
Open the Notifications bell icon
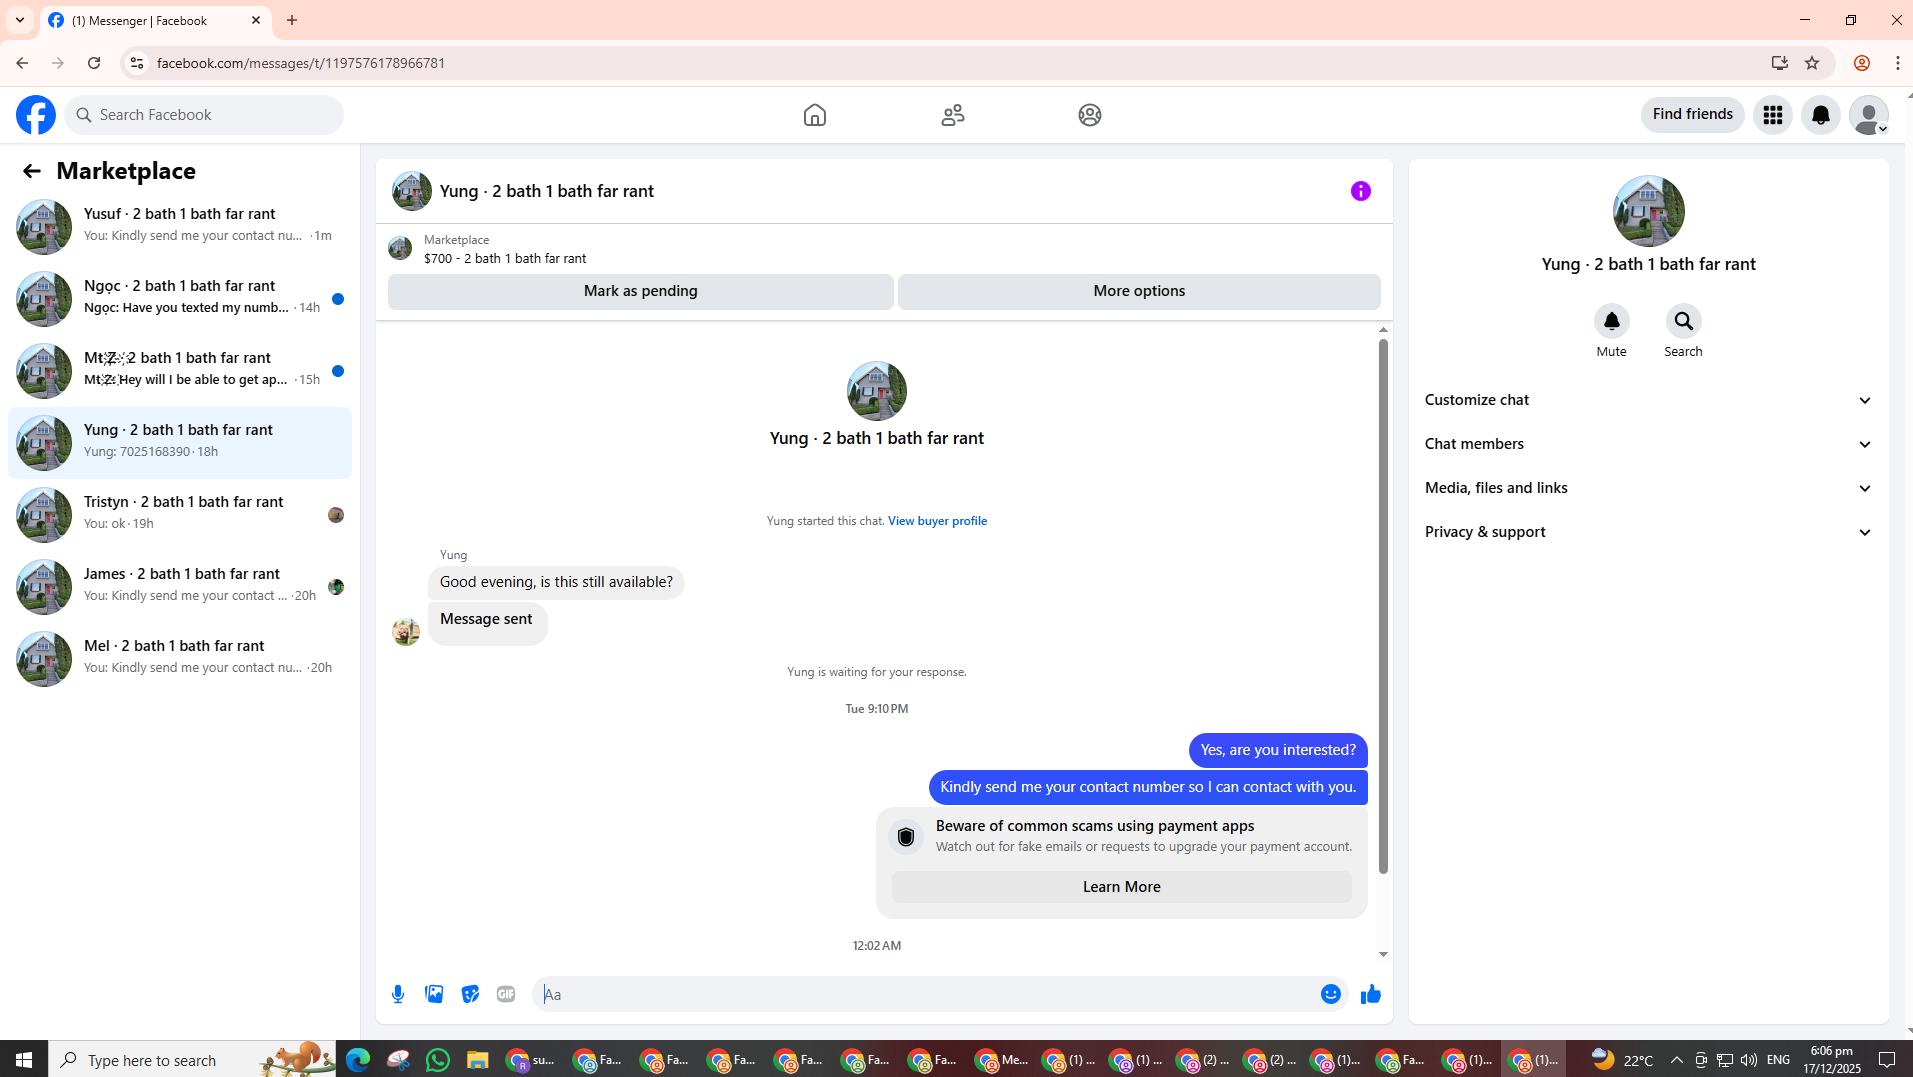click(1821, 115)
